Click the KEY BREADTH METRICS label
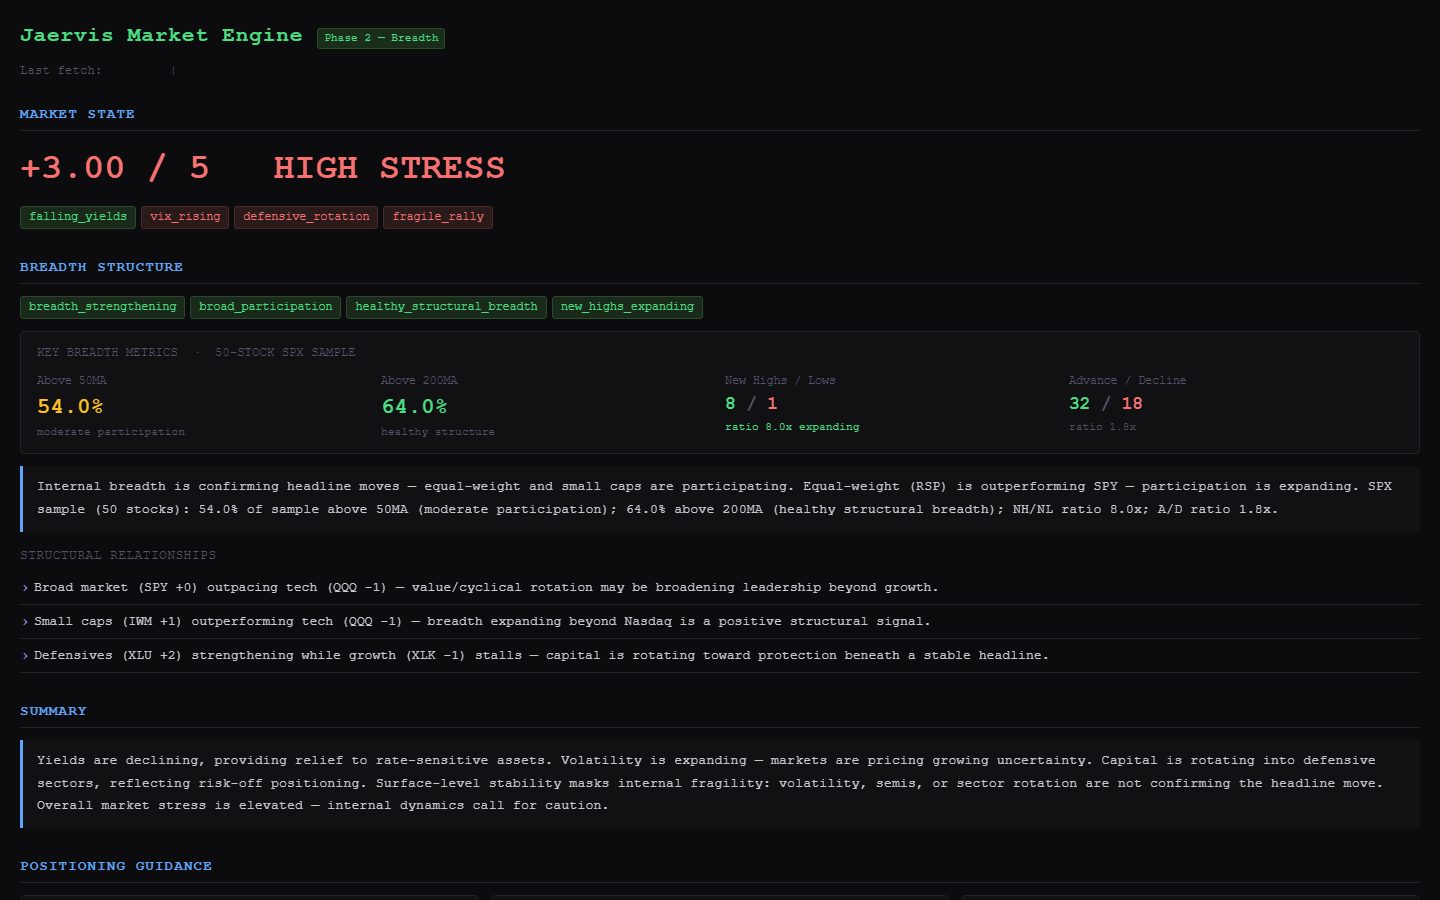The height and width of the screenshot is (900, 1440). [107, 353]
